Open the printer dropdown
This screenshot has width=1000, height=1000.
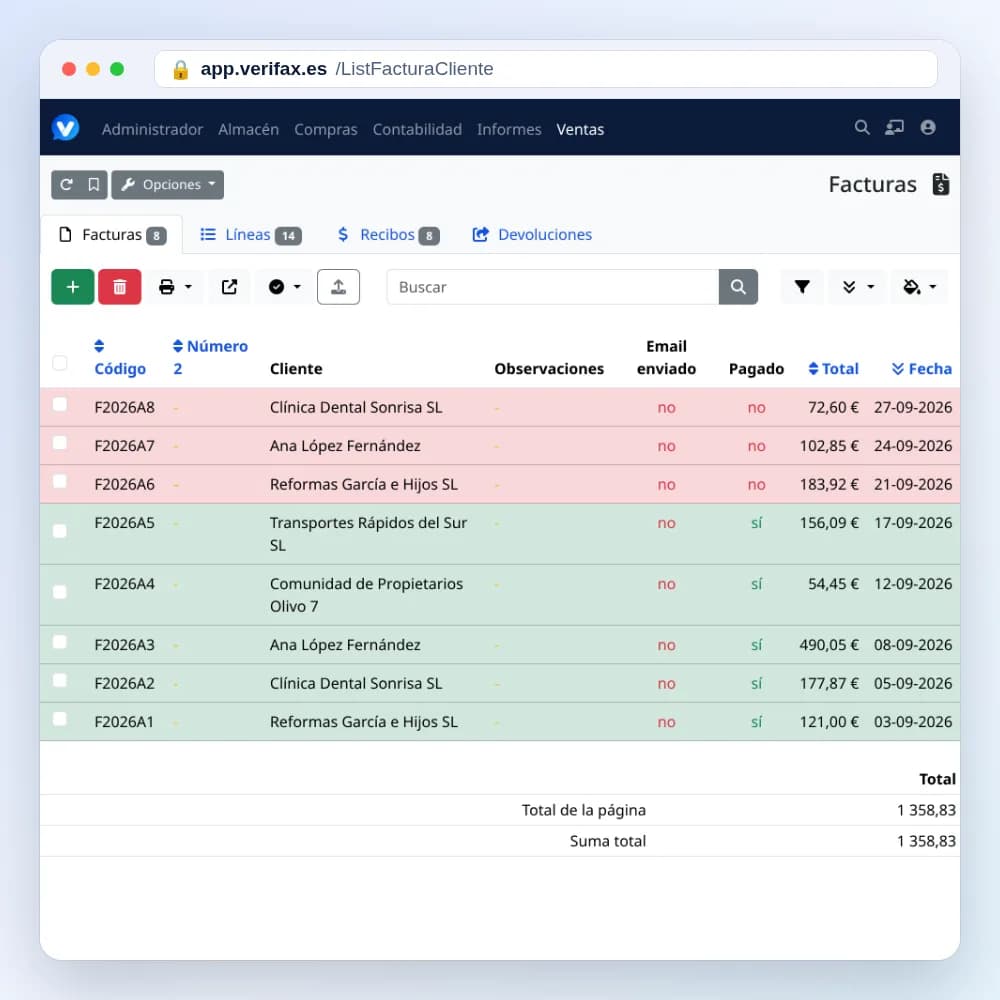pyautogui.click(x=175, y=287)
